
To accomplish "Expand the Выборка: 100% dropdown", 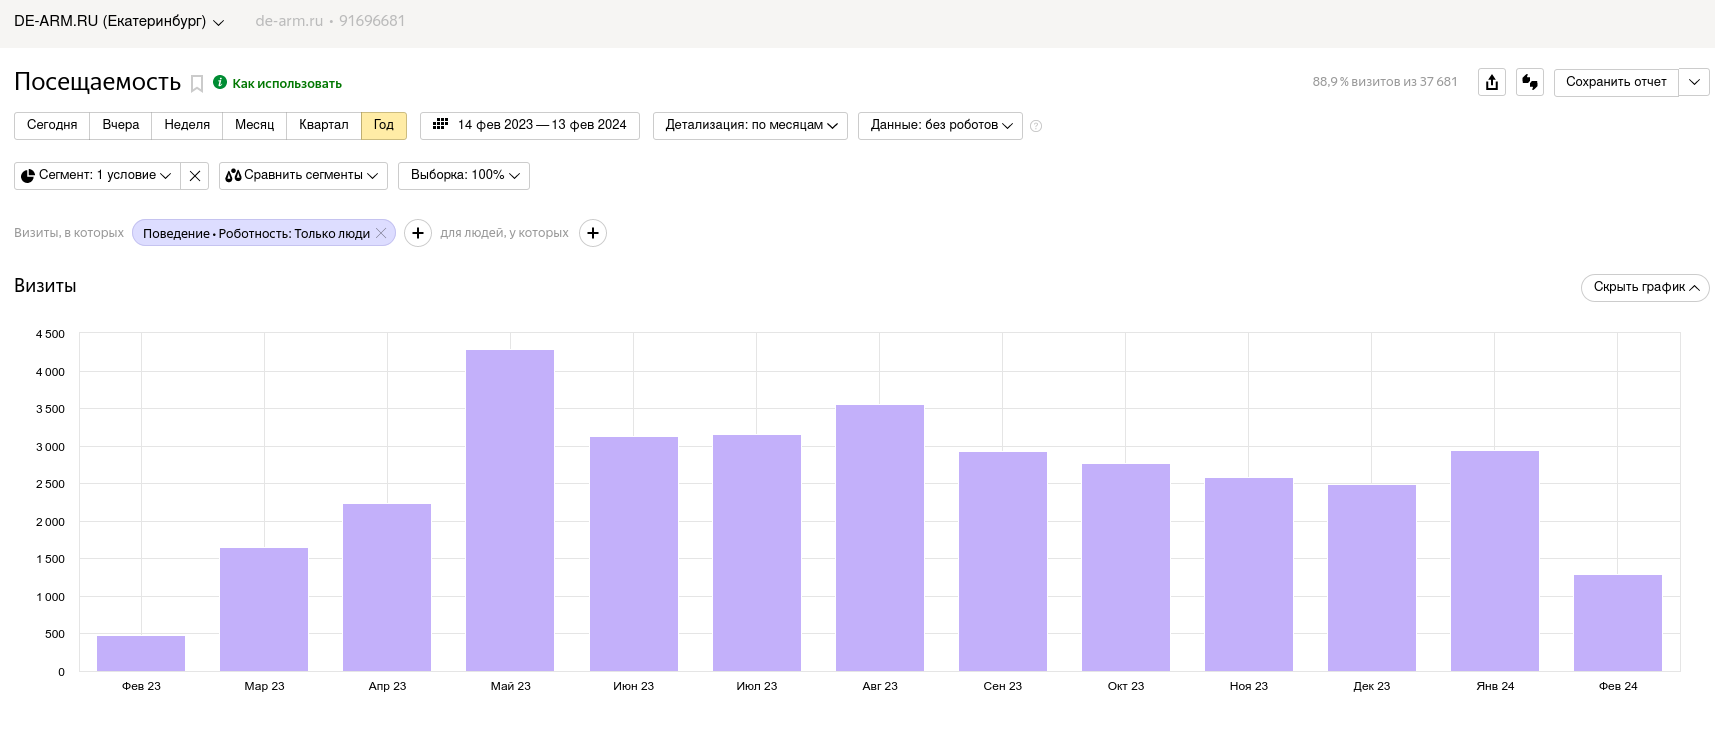I will click(464, 176).
